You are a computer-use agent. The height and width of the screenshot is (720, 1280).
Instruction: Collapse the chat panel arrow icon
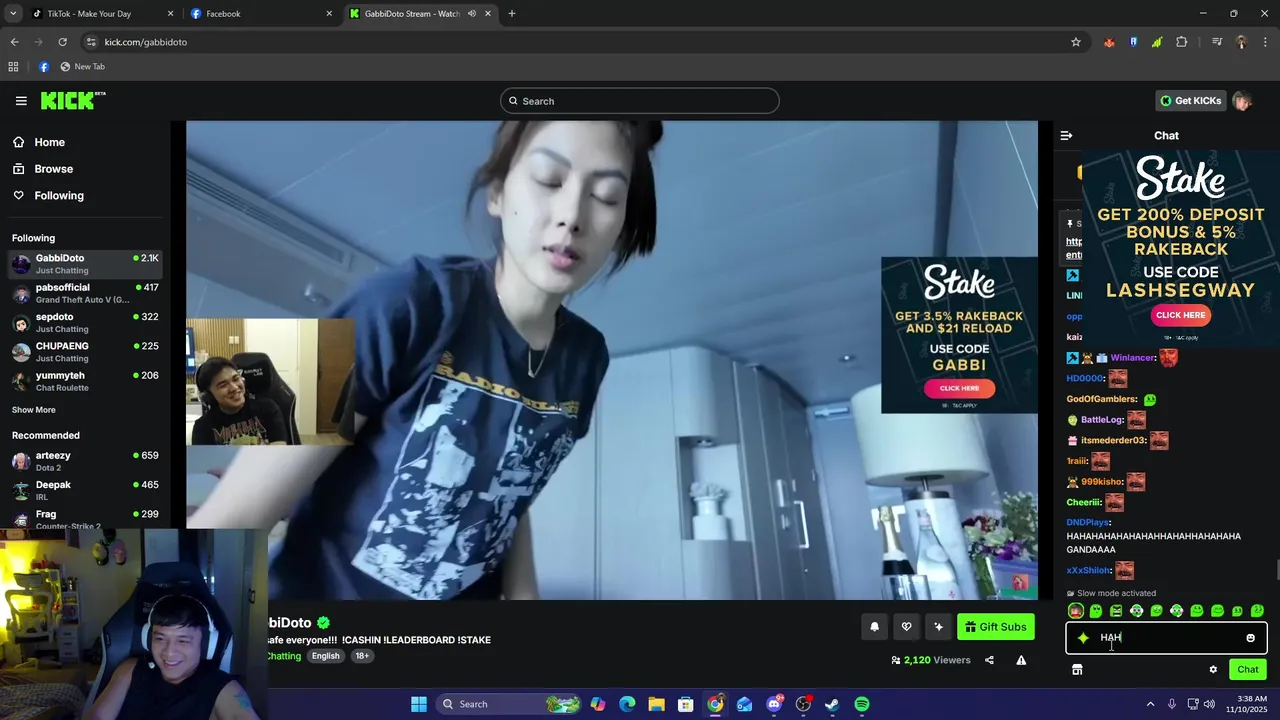click(x=1066, y=135)
